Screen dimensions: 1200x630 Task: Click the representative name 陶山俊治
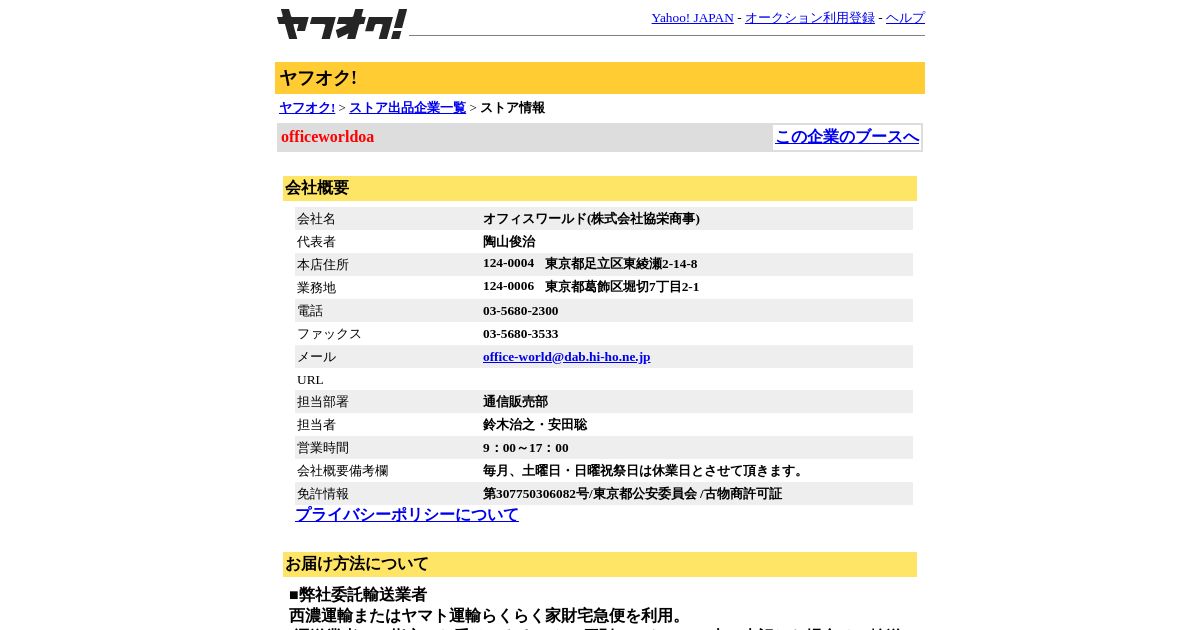point(509,242)
